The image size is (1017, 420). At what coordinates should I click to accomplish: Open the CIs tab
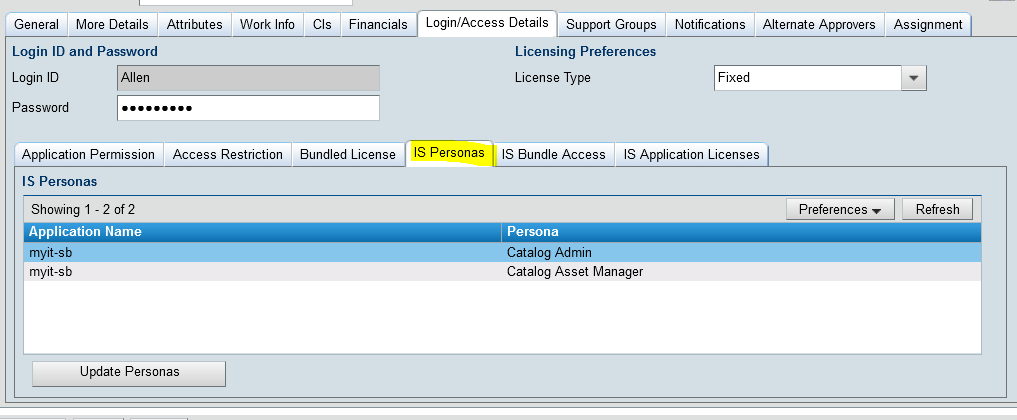(x=322, y=24)
